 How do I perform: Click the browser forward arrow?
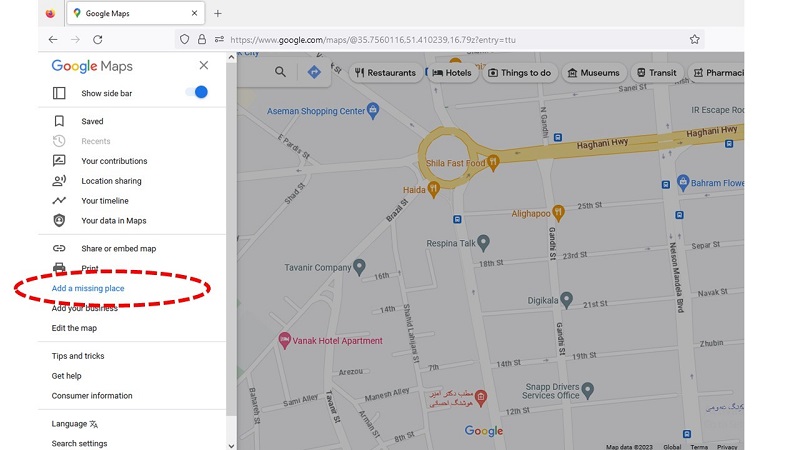pos(75,39)
